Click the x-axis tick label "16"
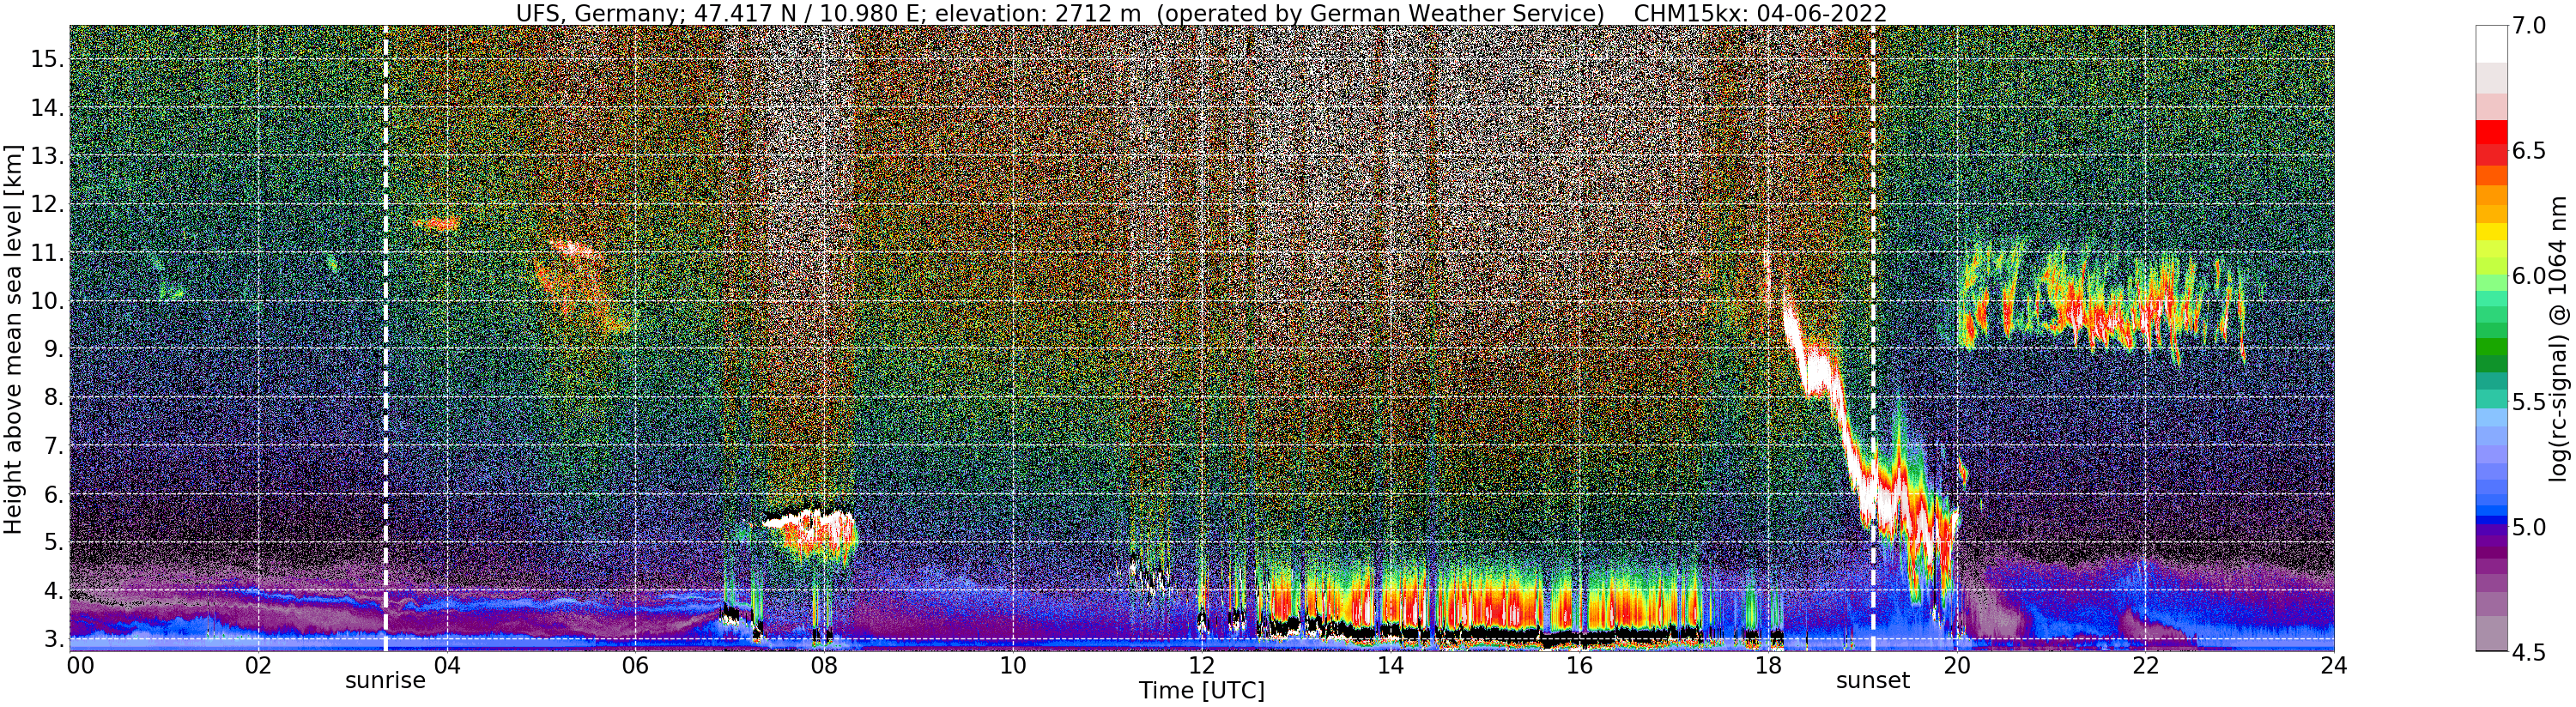 coord(1579,666)
